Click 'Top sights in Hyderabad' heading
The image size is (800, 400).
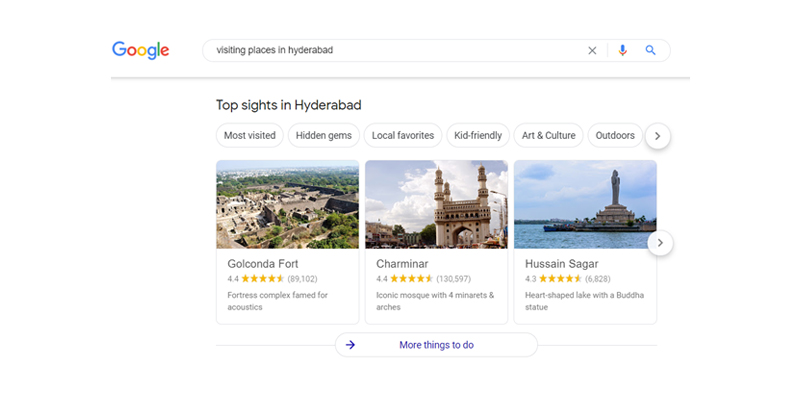click(x=288, y=105)
